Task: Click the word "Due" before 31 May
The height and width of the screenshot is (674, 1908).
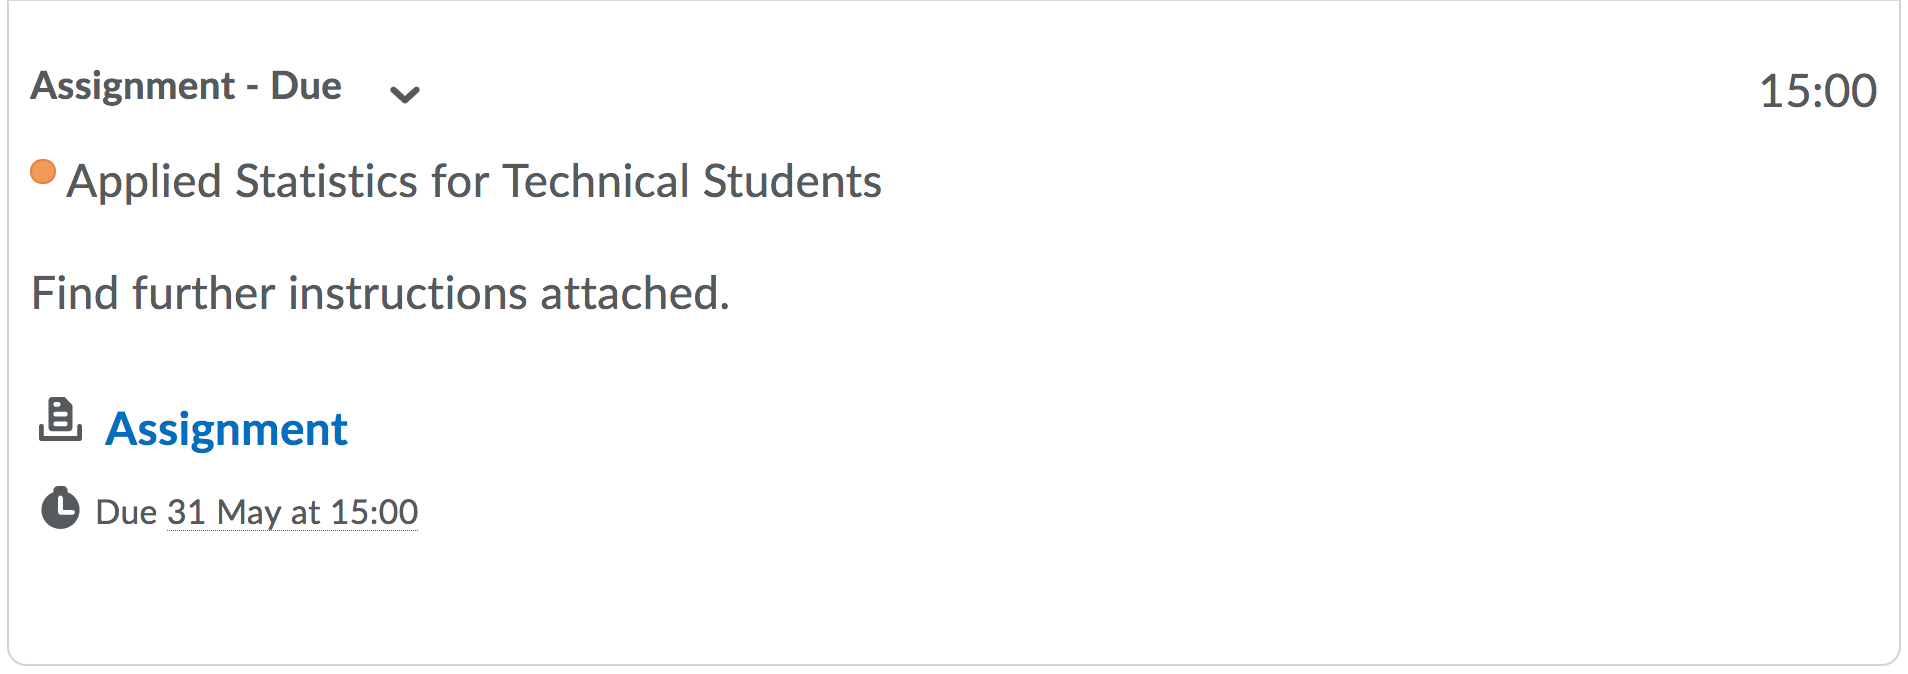Action: coord(126,512)
